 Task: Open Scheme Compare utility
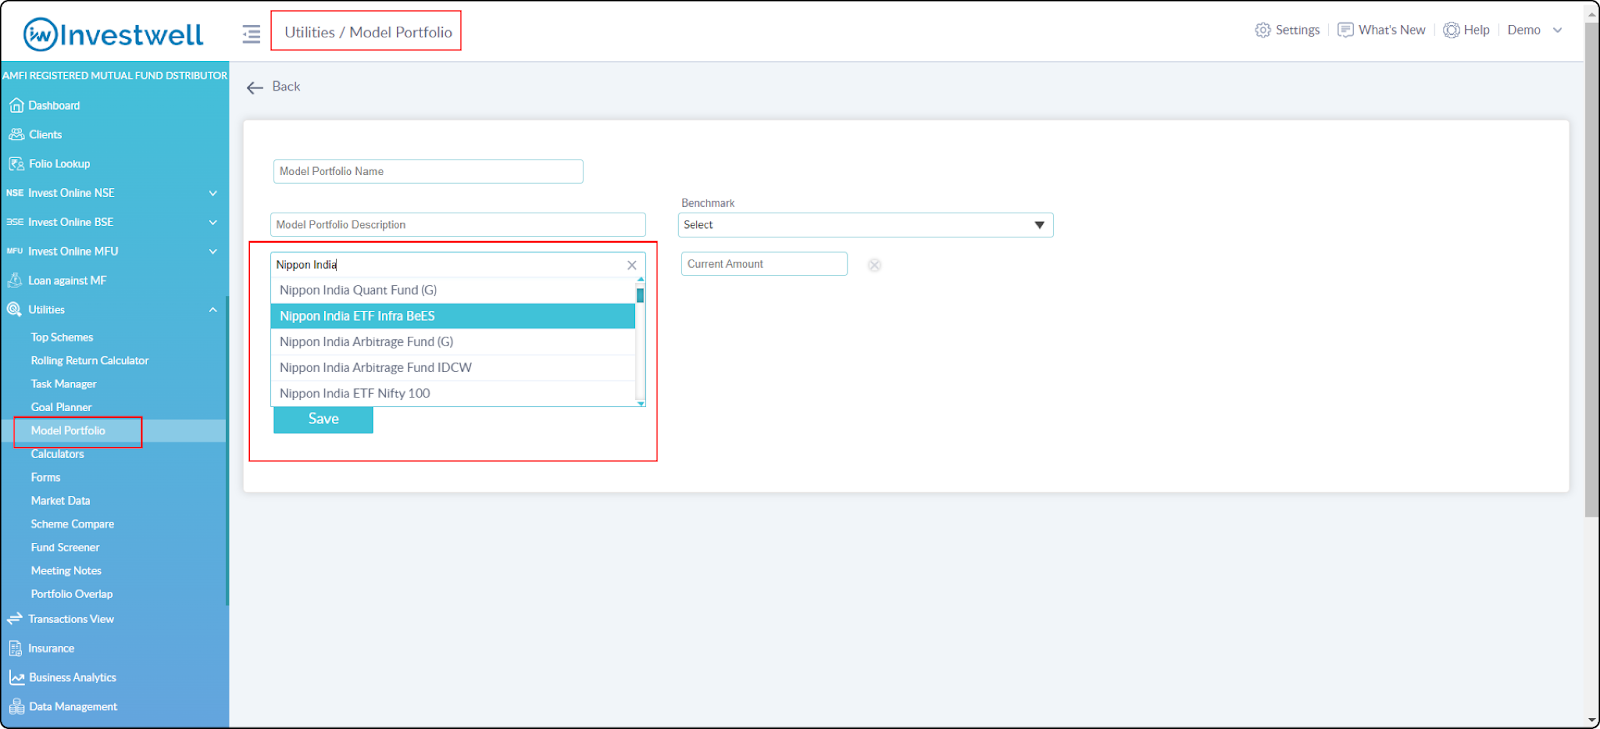72,524
